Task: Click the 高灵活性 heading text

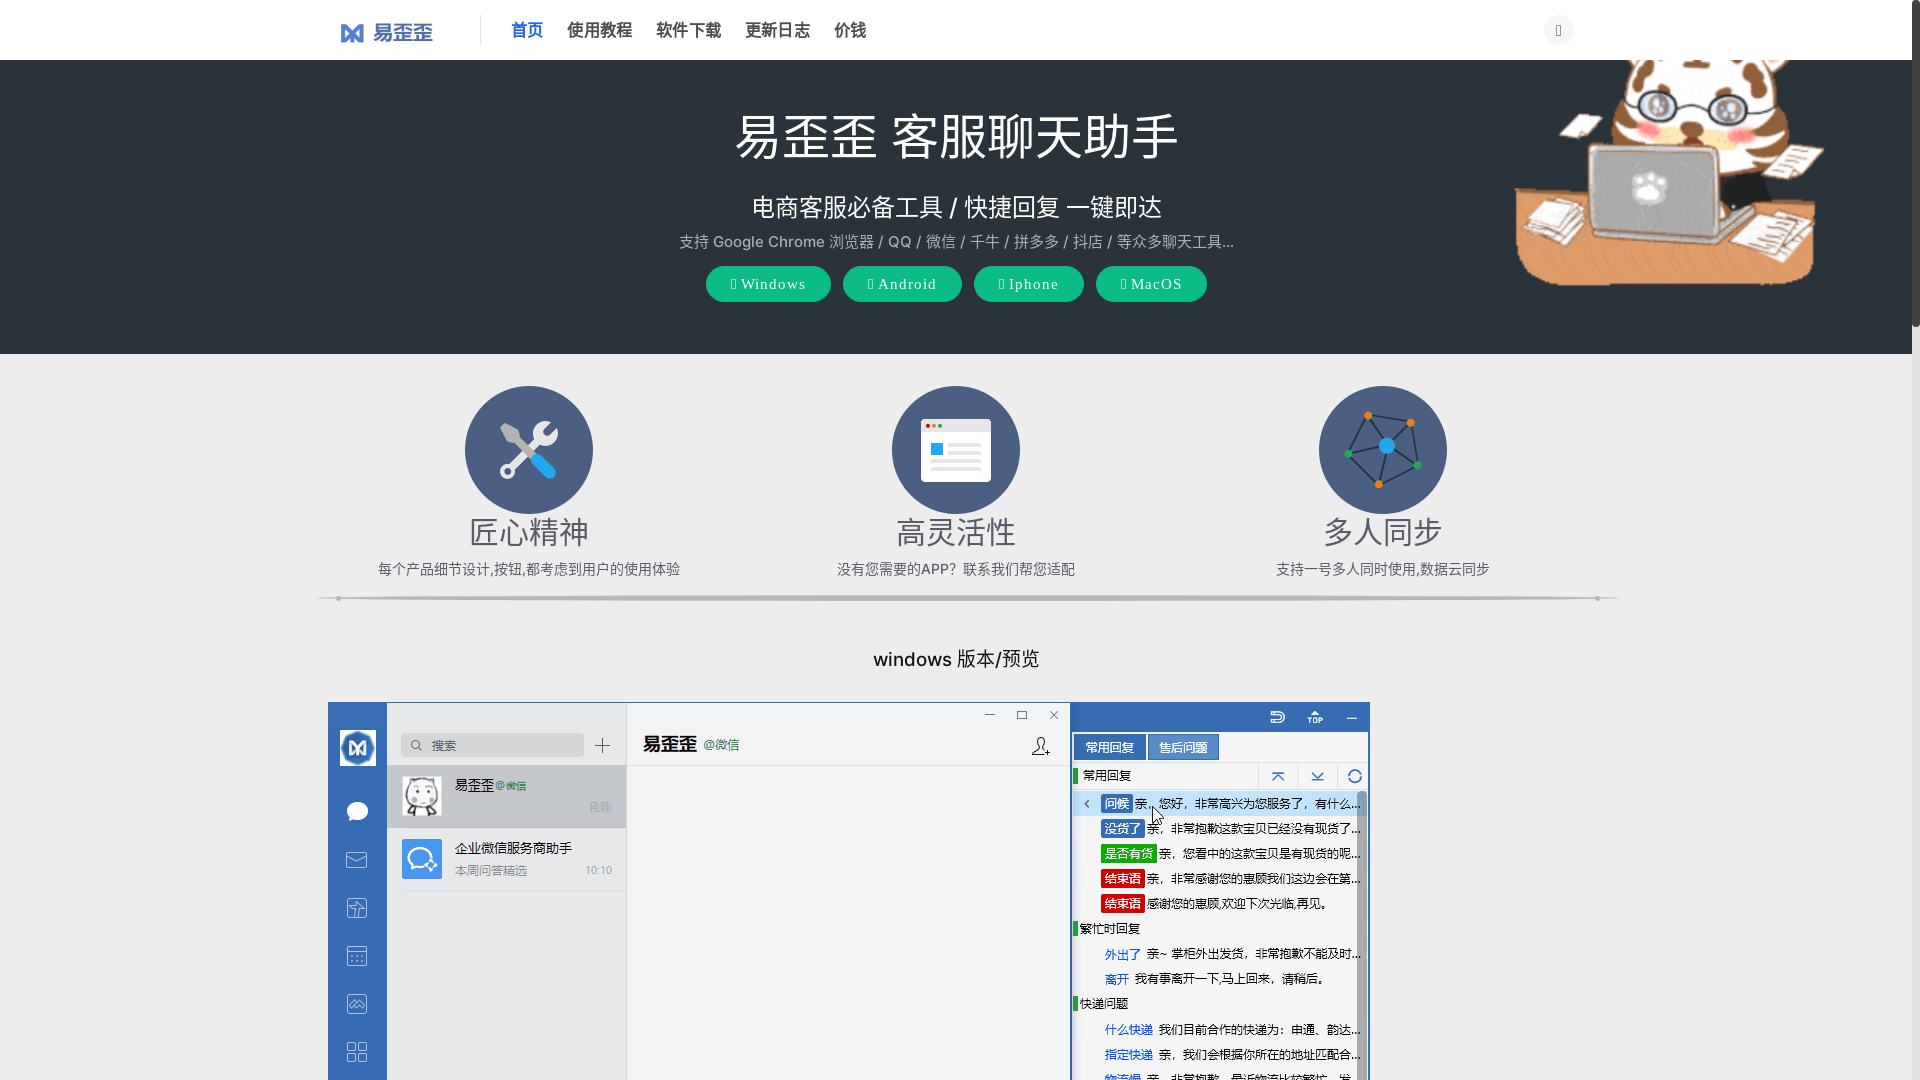Action: coord(956,532)
